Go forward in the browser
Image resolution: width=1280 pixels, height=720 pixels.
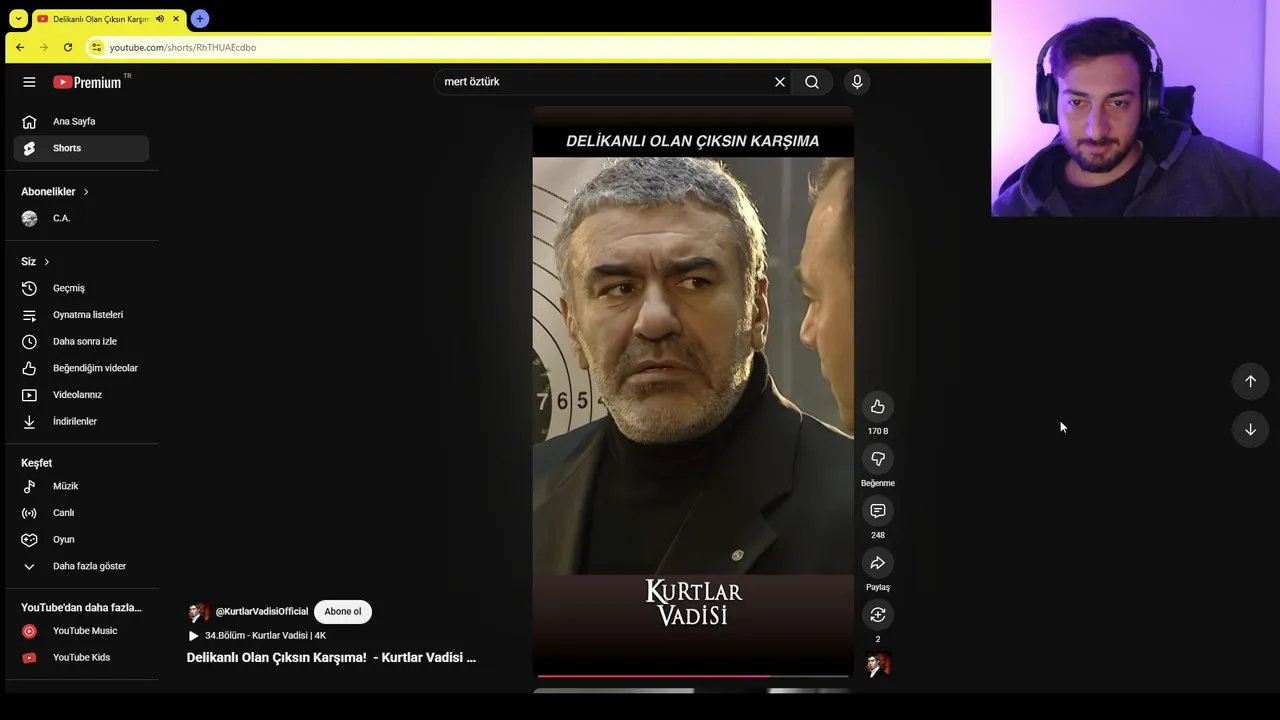coord(44,47)
